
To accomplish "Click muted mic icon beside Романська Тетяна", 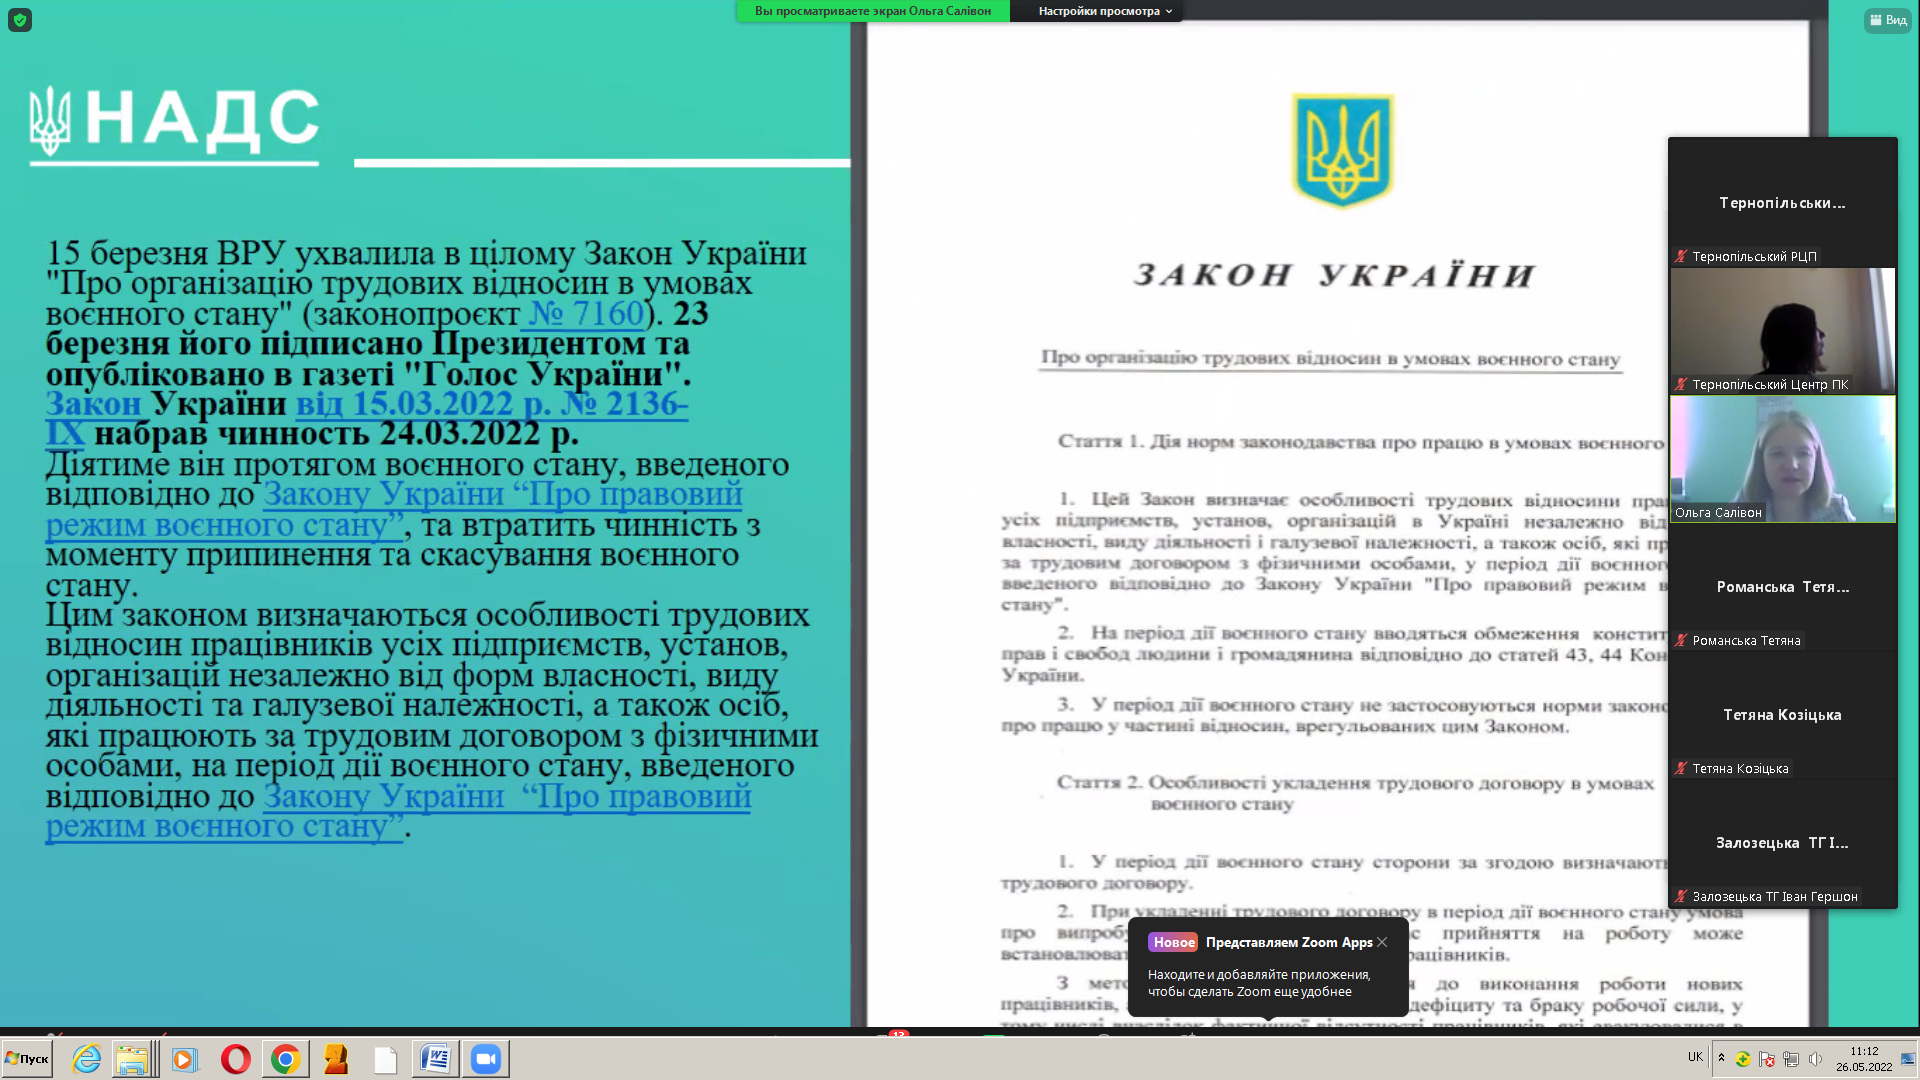I will coord(1681,641).
